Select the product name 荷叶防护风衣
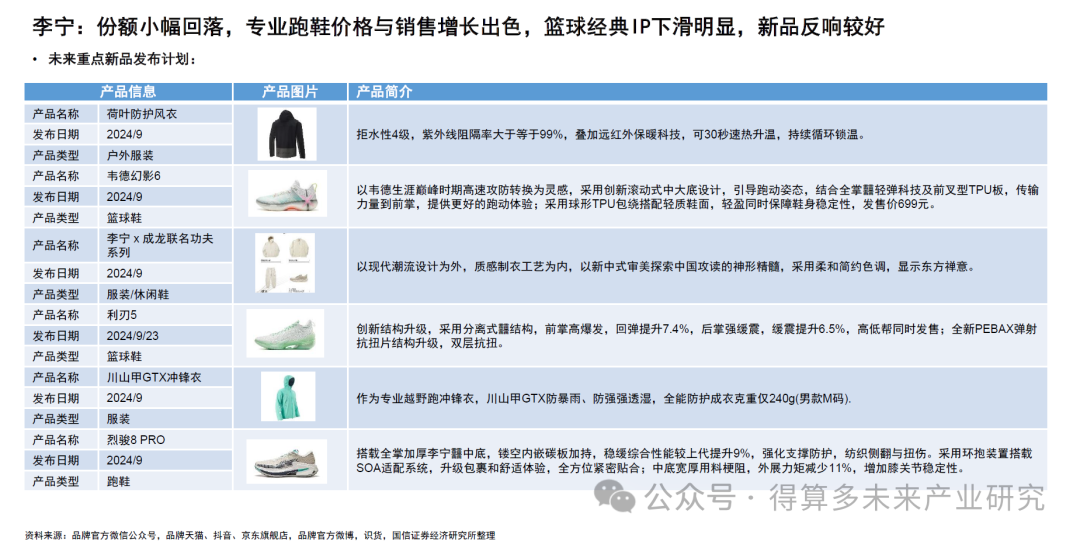This screenshot has width=1080, height=541. pyautogui.click(x=142, y=114)
